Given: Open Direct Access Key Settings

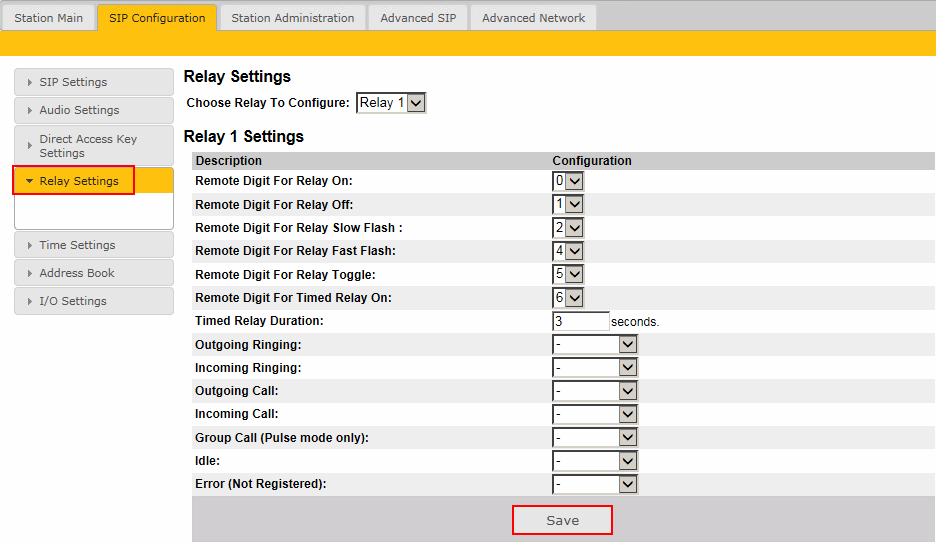Looking at the screenshot, I should 93,146.
